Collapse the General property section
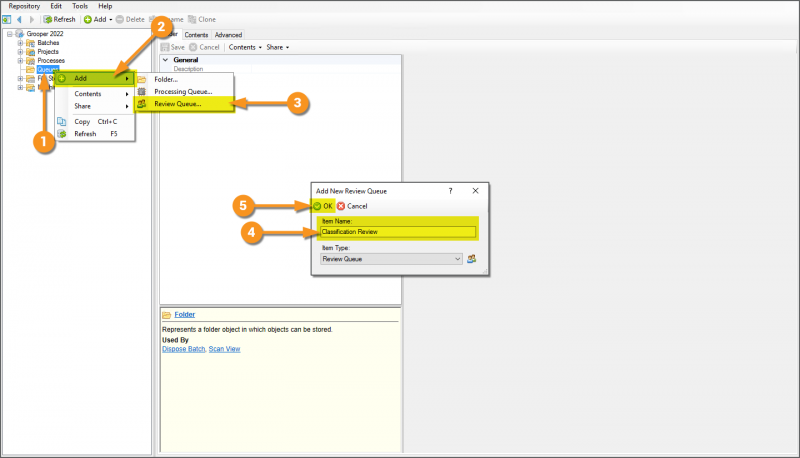Viewport: 800px width, 458px height. [x=165, y=60]
